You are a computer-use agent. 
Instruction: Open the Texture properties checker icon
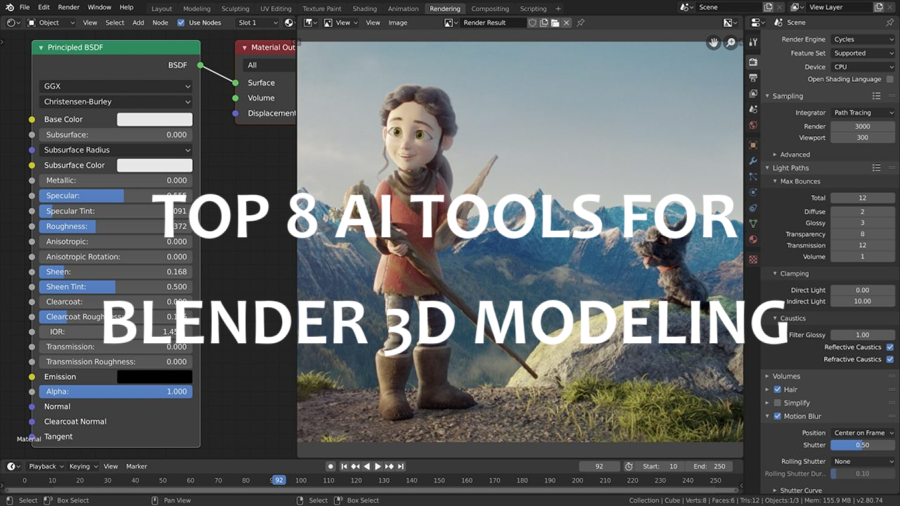pyautogui.click(x=753, y=259)
